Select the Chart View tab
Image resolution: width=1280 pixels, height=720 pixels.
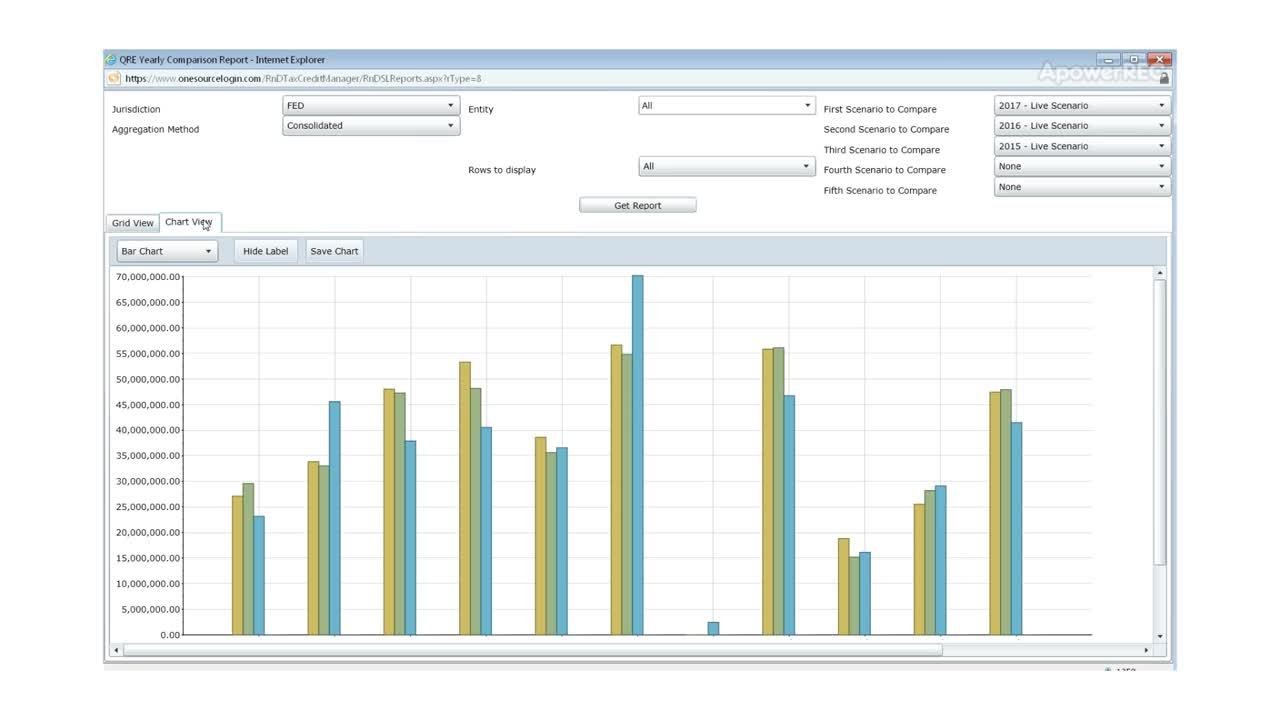[189, 222]
